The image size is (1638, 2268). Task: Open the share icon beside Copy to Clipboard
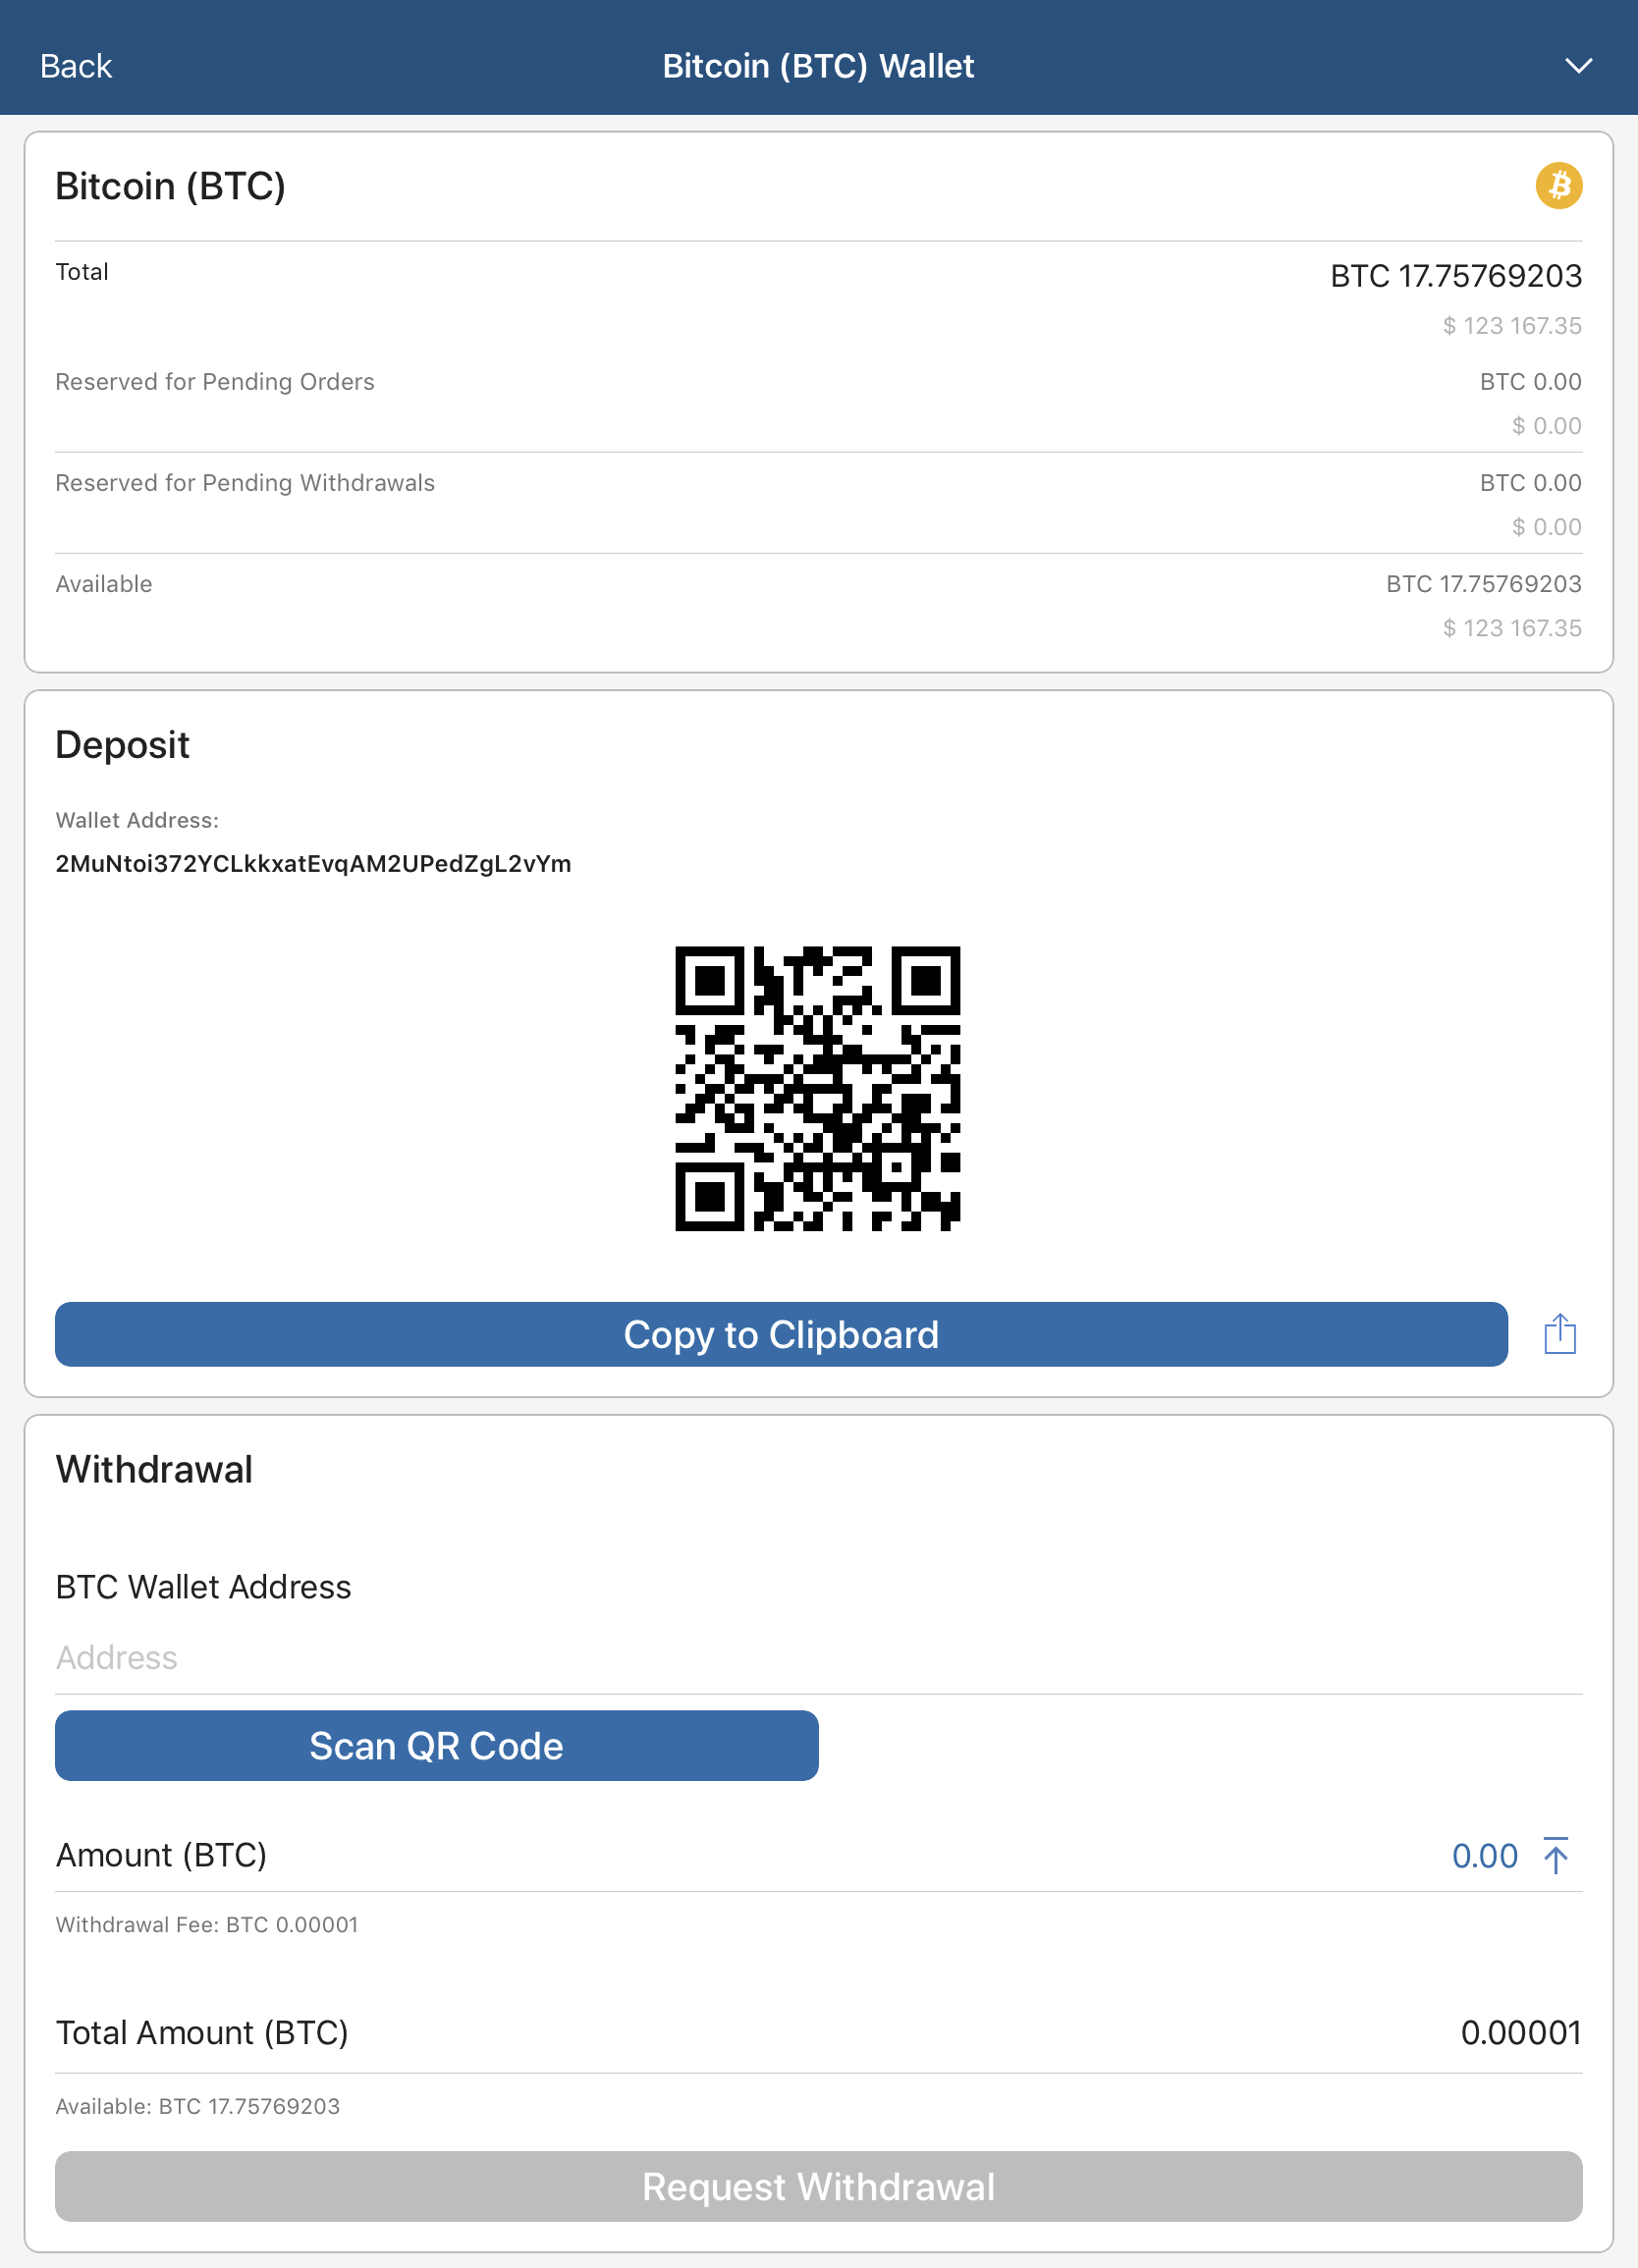click(x=1559, y=1334)
